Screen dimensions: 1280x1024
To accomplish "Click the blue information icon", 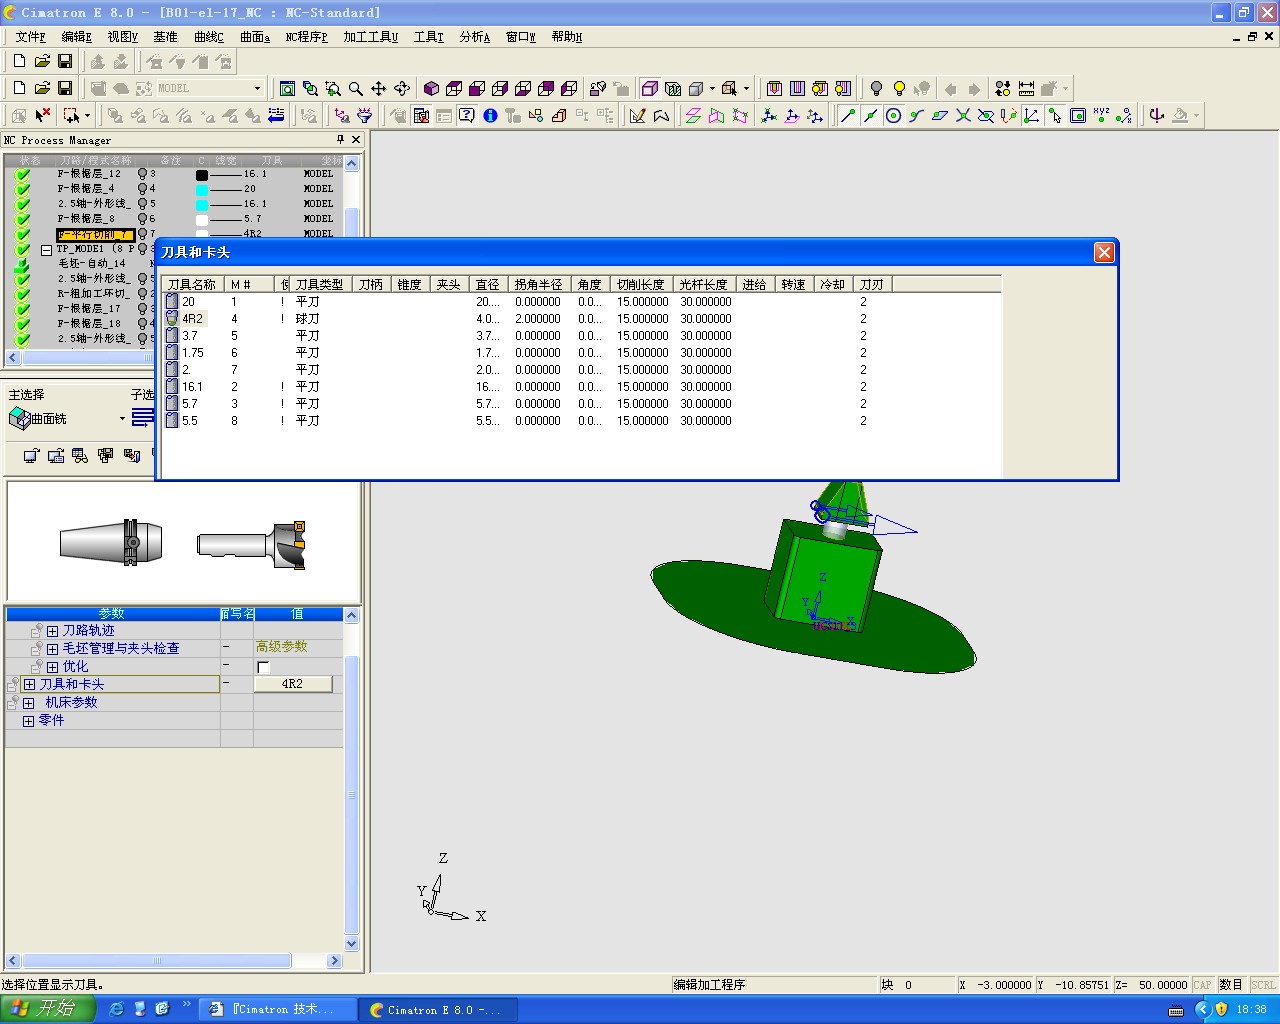I will coord(490,116).
